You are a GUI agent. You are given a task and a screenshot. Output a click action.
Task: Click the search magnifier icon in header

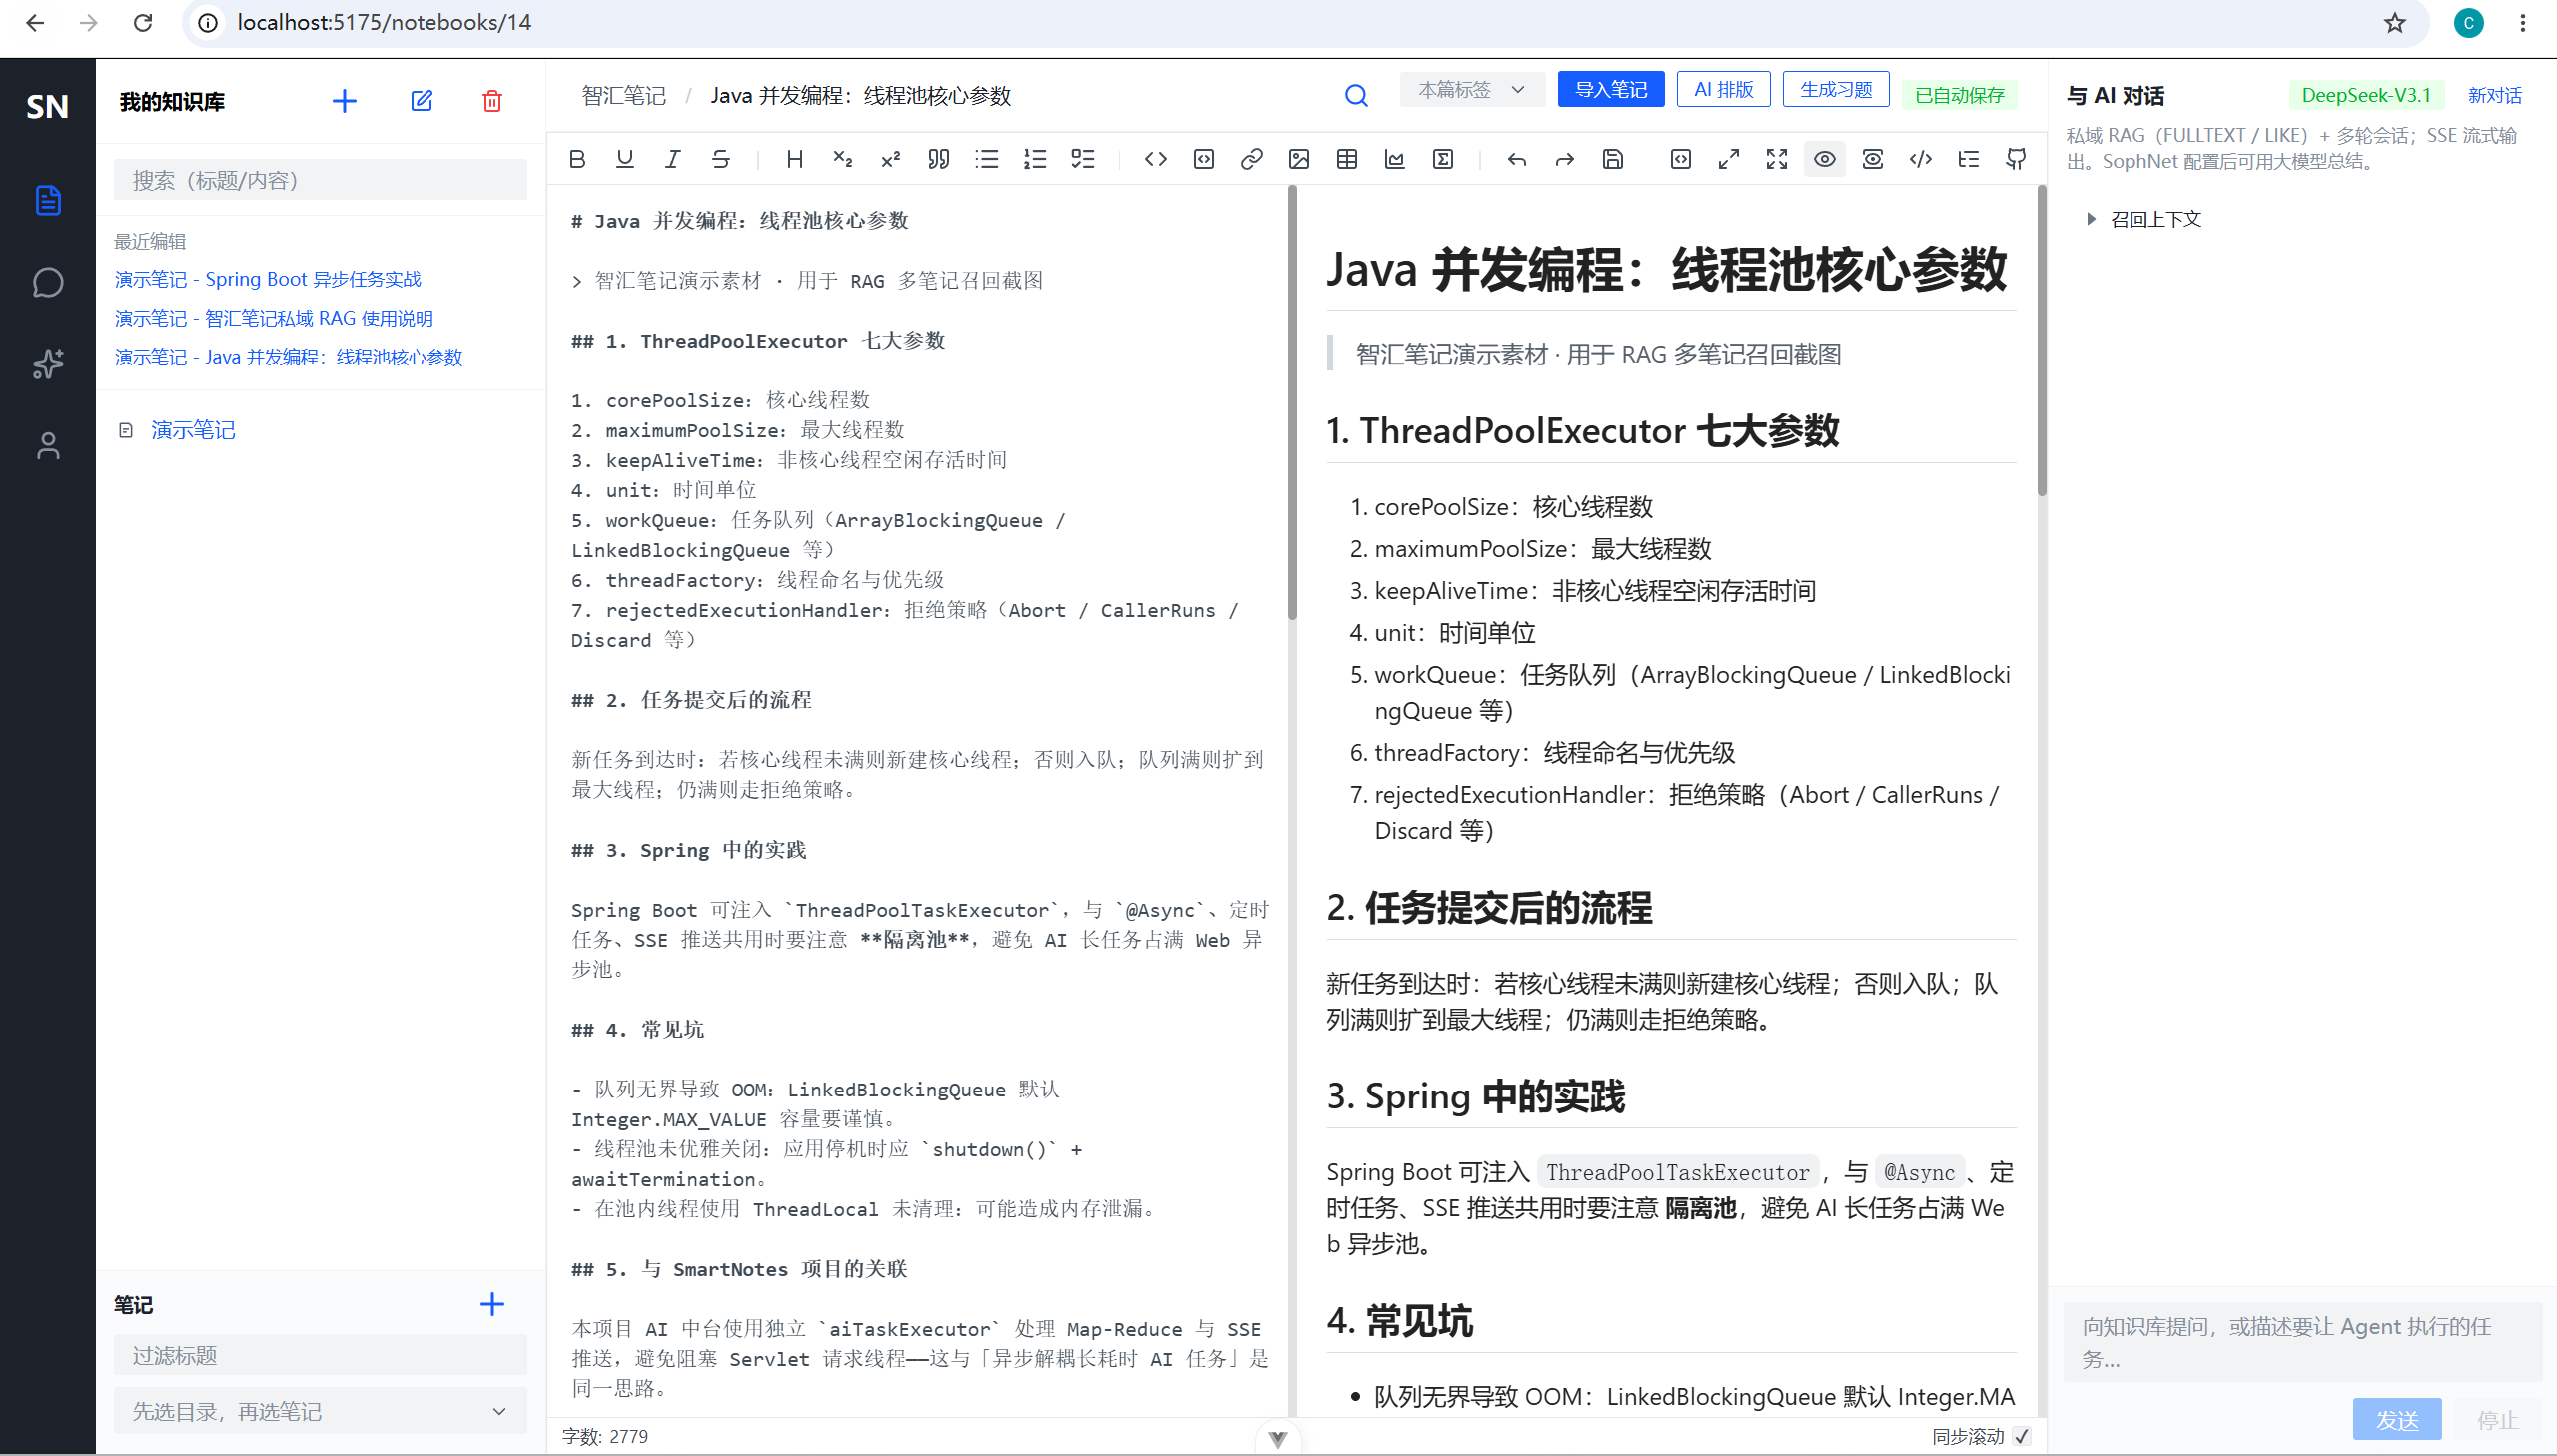tap(1356, 95)
